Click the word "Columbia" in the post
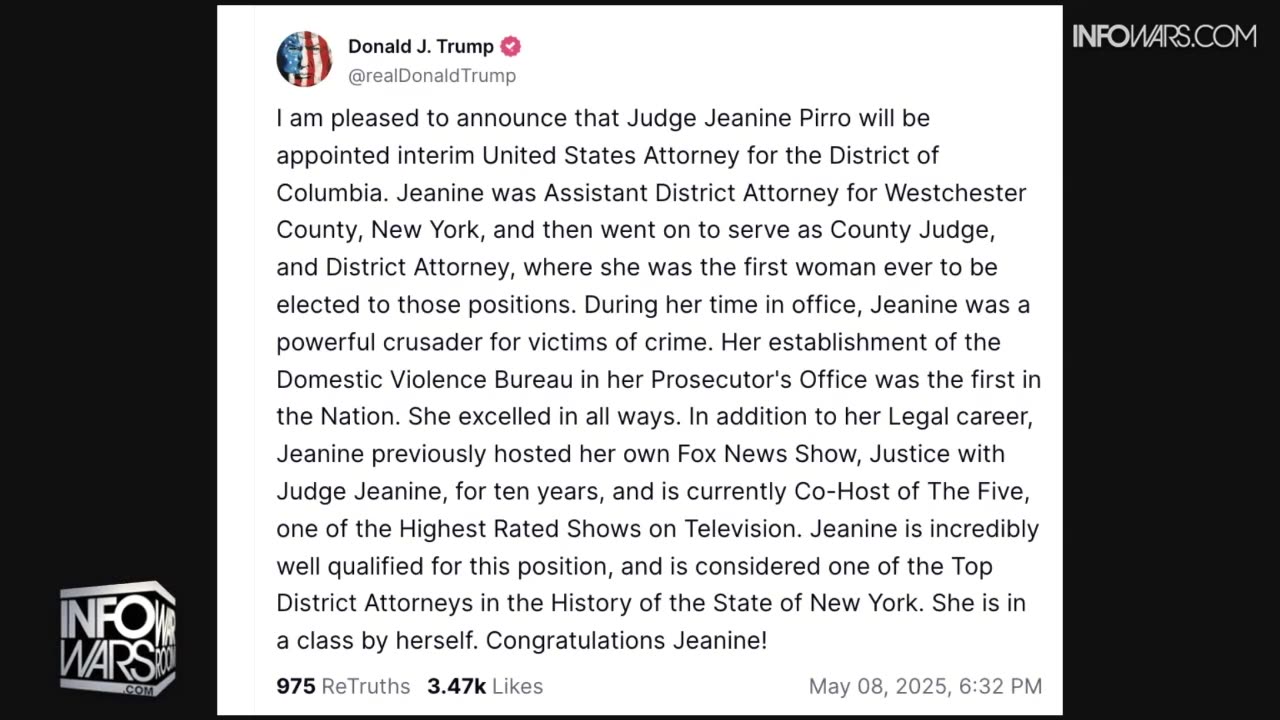1280x720 pixels. (322, 193)
